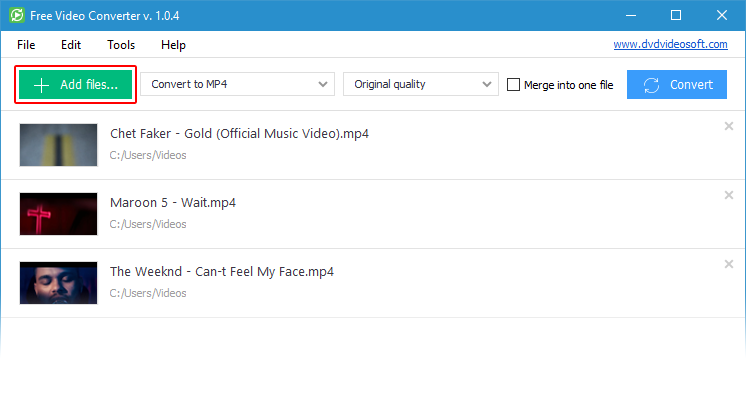Image resolution: width=746 pixels, height=400 pixels.
Task: Click the Chet Faker - Gold (Official Music Video).mp4 filename
Action: pos(239,134)
